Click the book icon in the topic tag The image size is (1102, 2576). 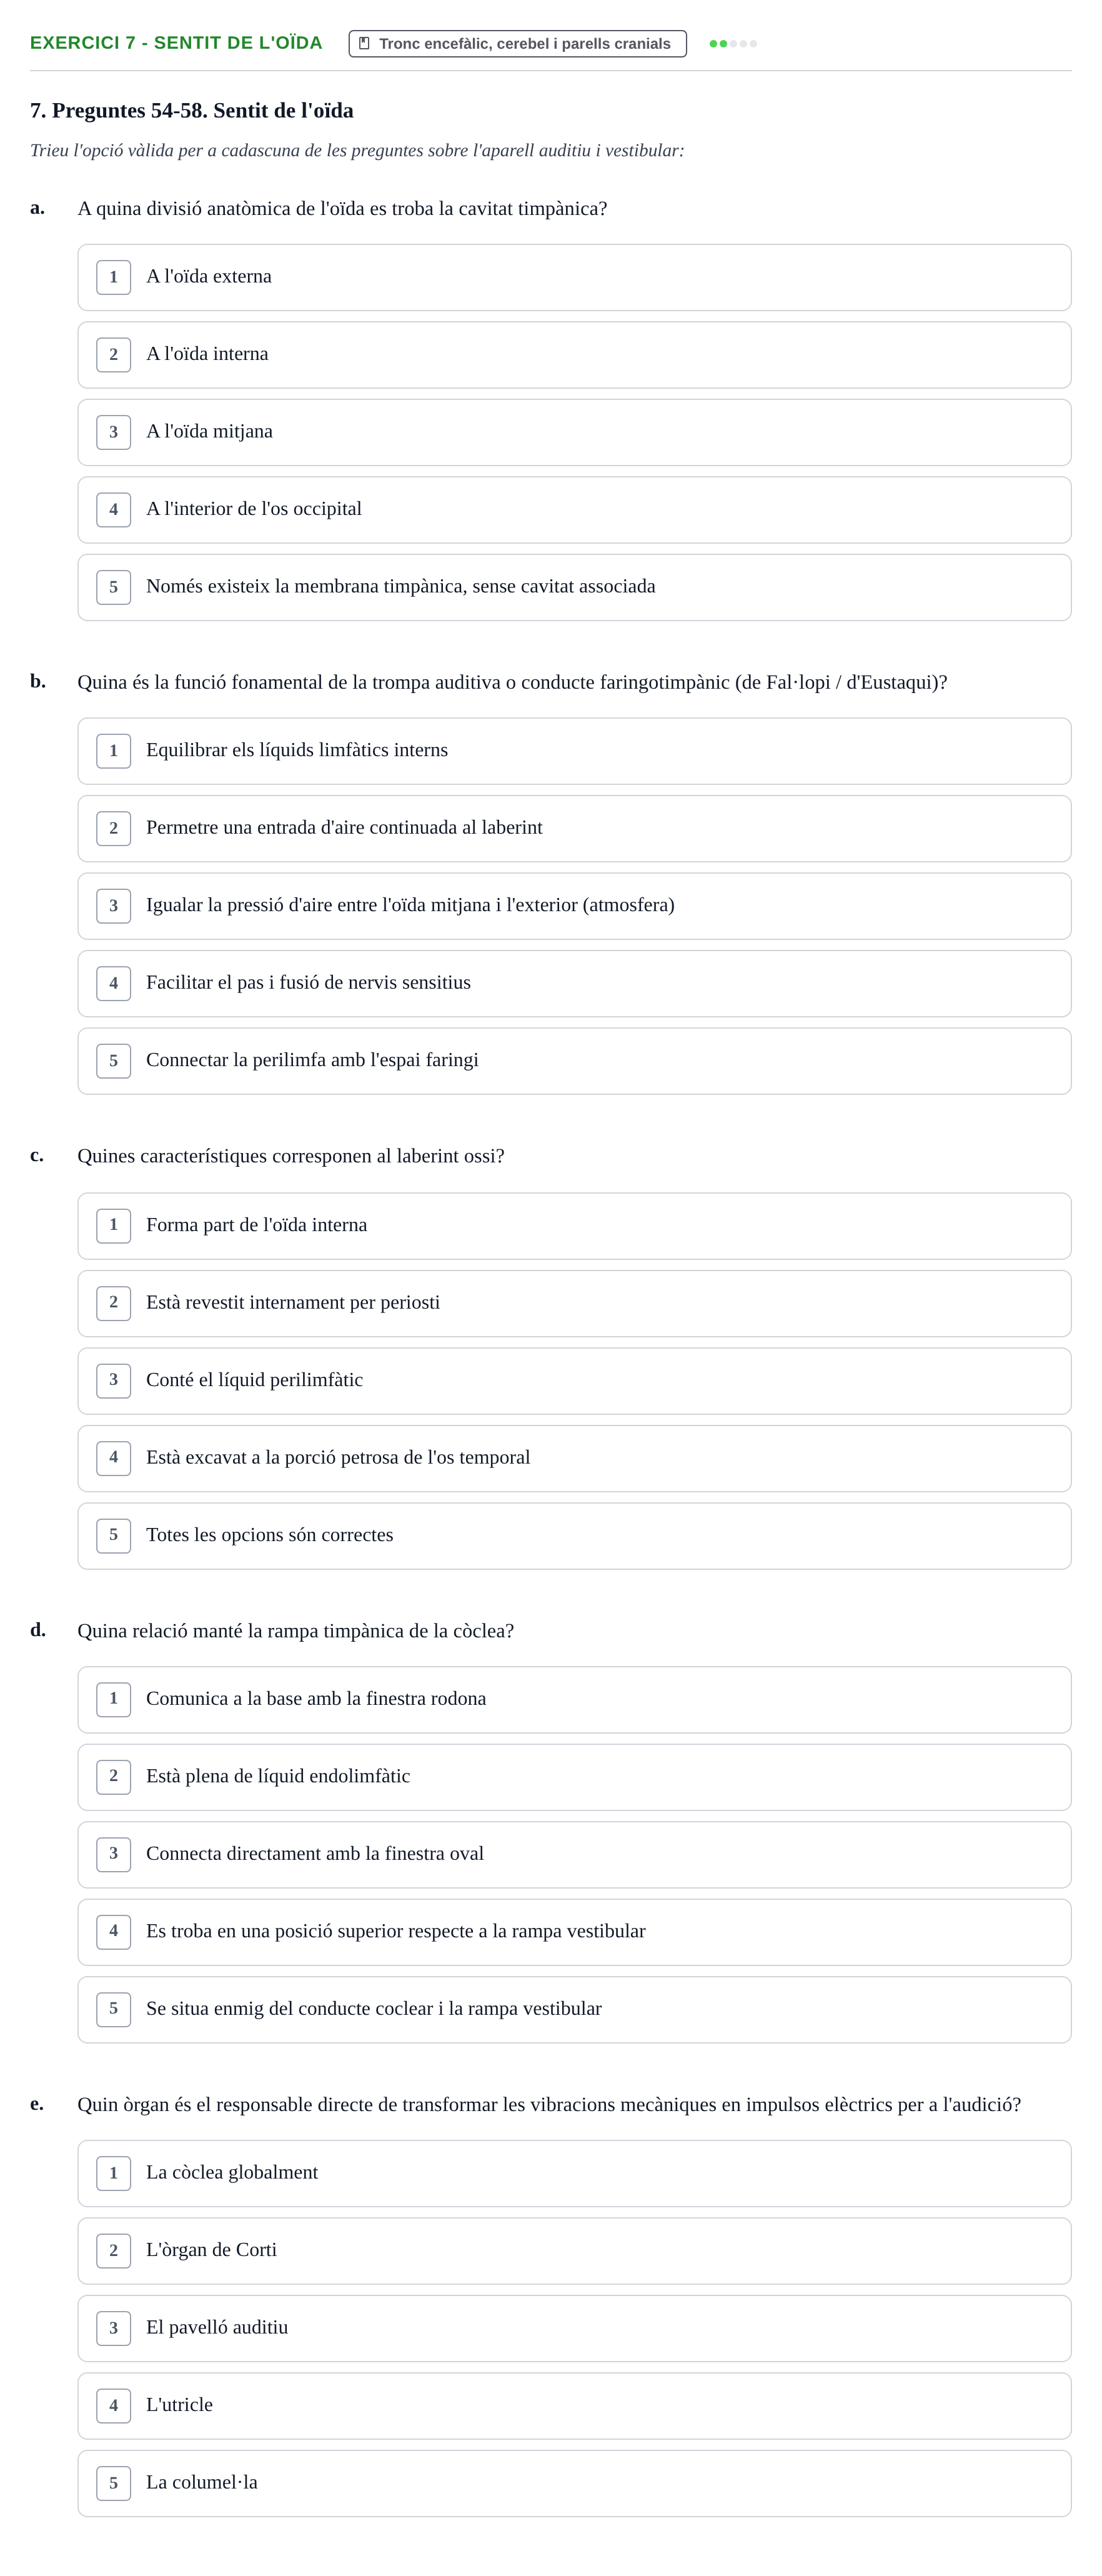[x=364, y=44]
